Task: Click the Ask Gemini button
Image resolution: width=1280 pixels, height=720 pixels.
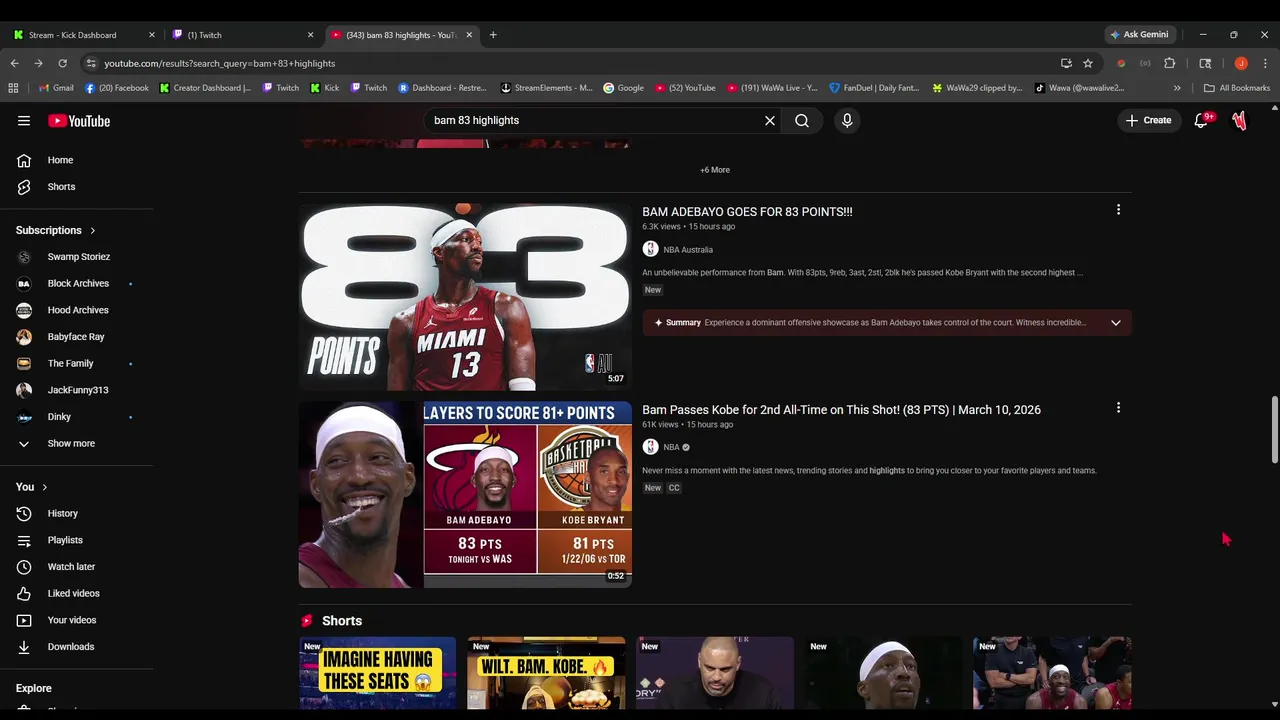Action: click(1139, 35)
